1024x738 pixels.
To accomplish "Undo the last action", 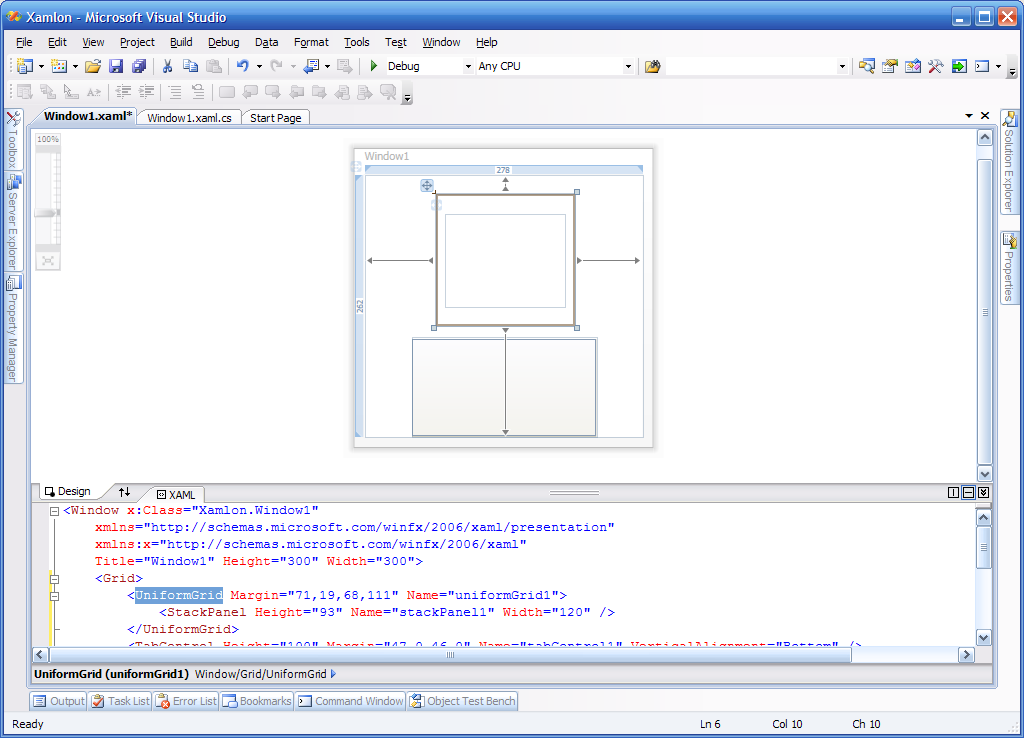I will (243, 66).
